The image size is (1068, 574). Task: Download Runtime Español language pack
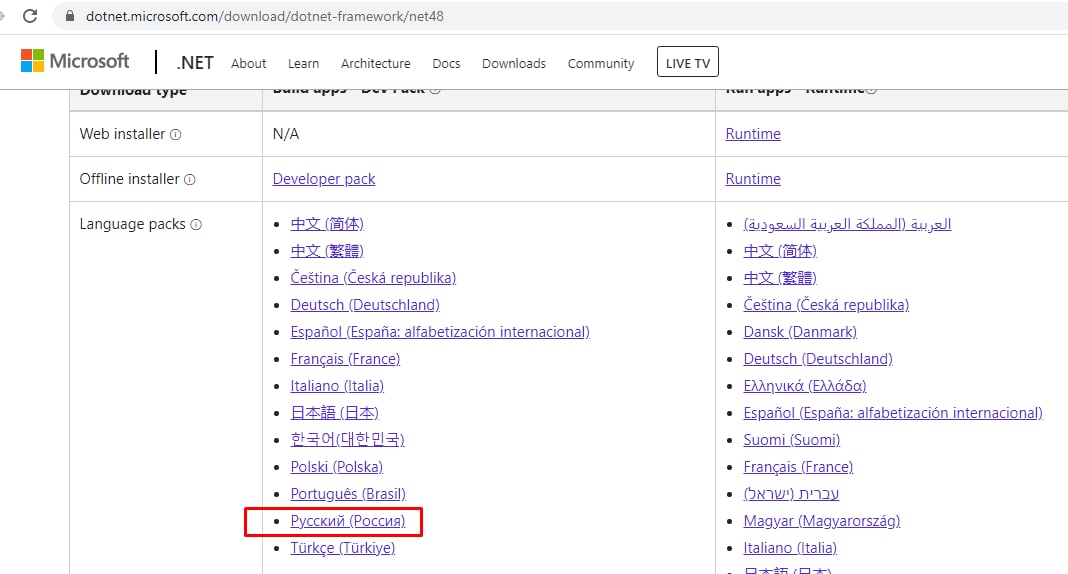(x=893, y=413)
